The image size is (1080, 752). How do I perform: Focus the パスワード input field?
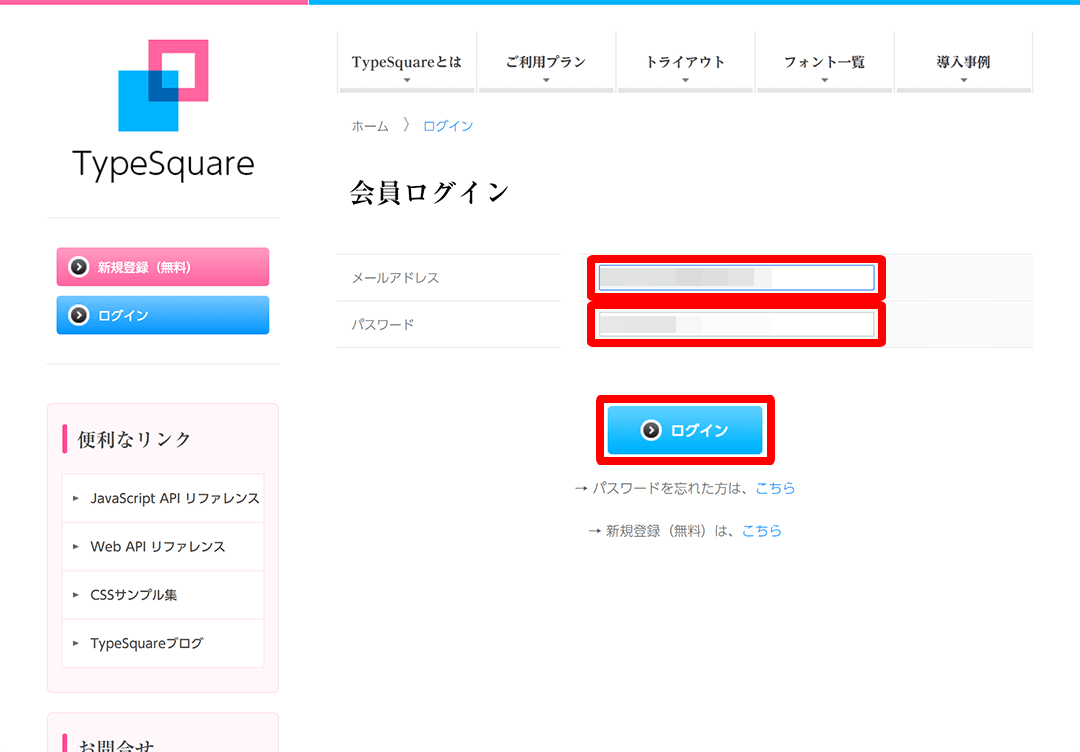[x=736, y=324]
